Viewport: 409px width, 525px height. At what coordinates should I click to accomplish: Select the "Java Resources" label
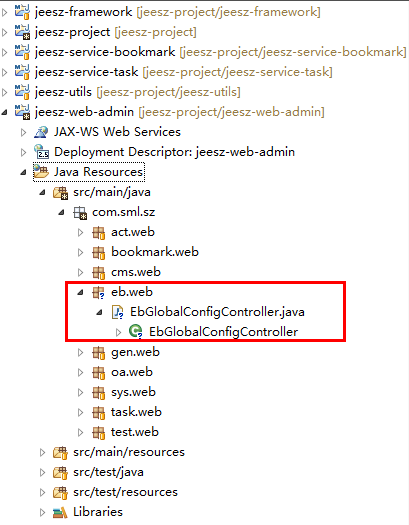pos(98,172)
